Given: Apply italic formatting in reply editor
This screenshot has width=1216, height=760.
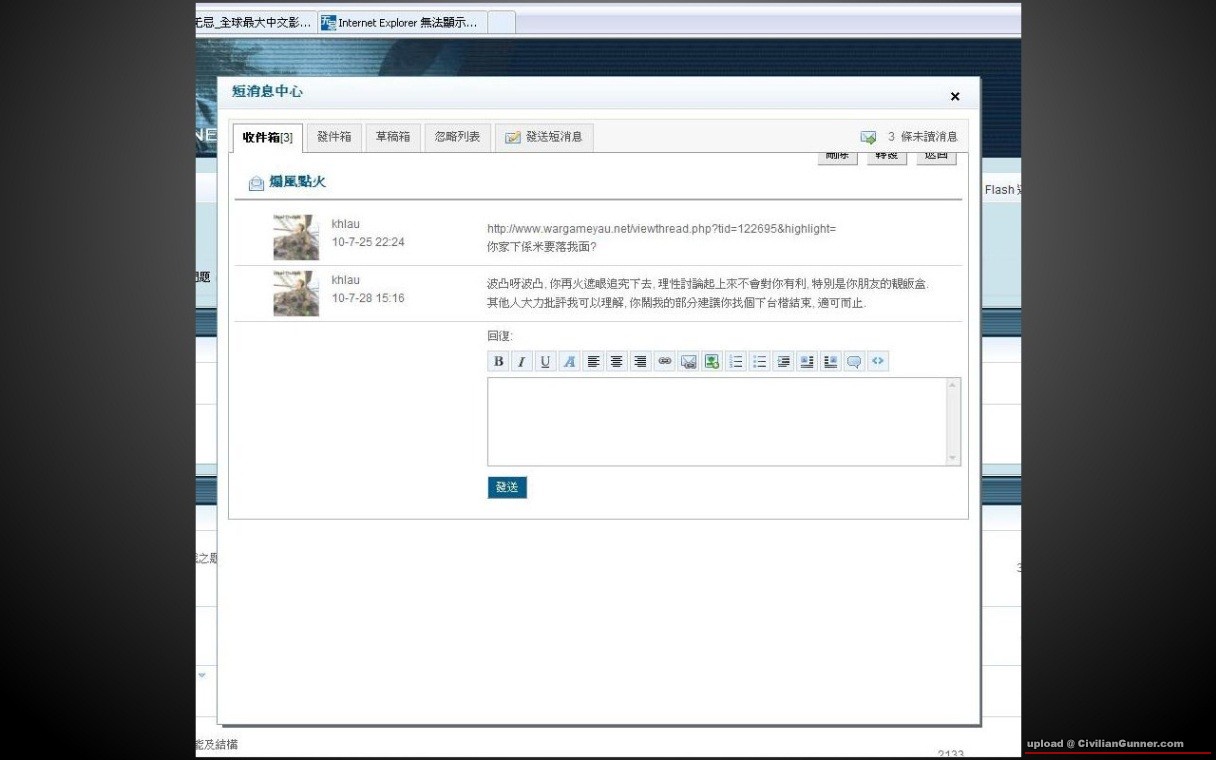Looking at the screenshot, I should tap(521, 362).
